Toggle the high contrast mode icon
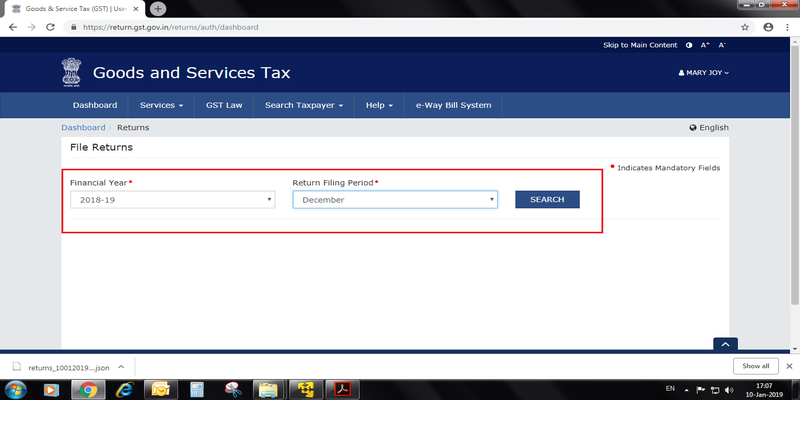 [689, 46]
